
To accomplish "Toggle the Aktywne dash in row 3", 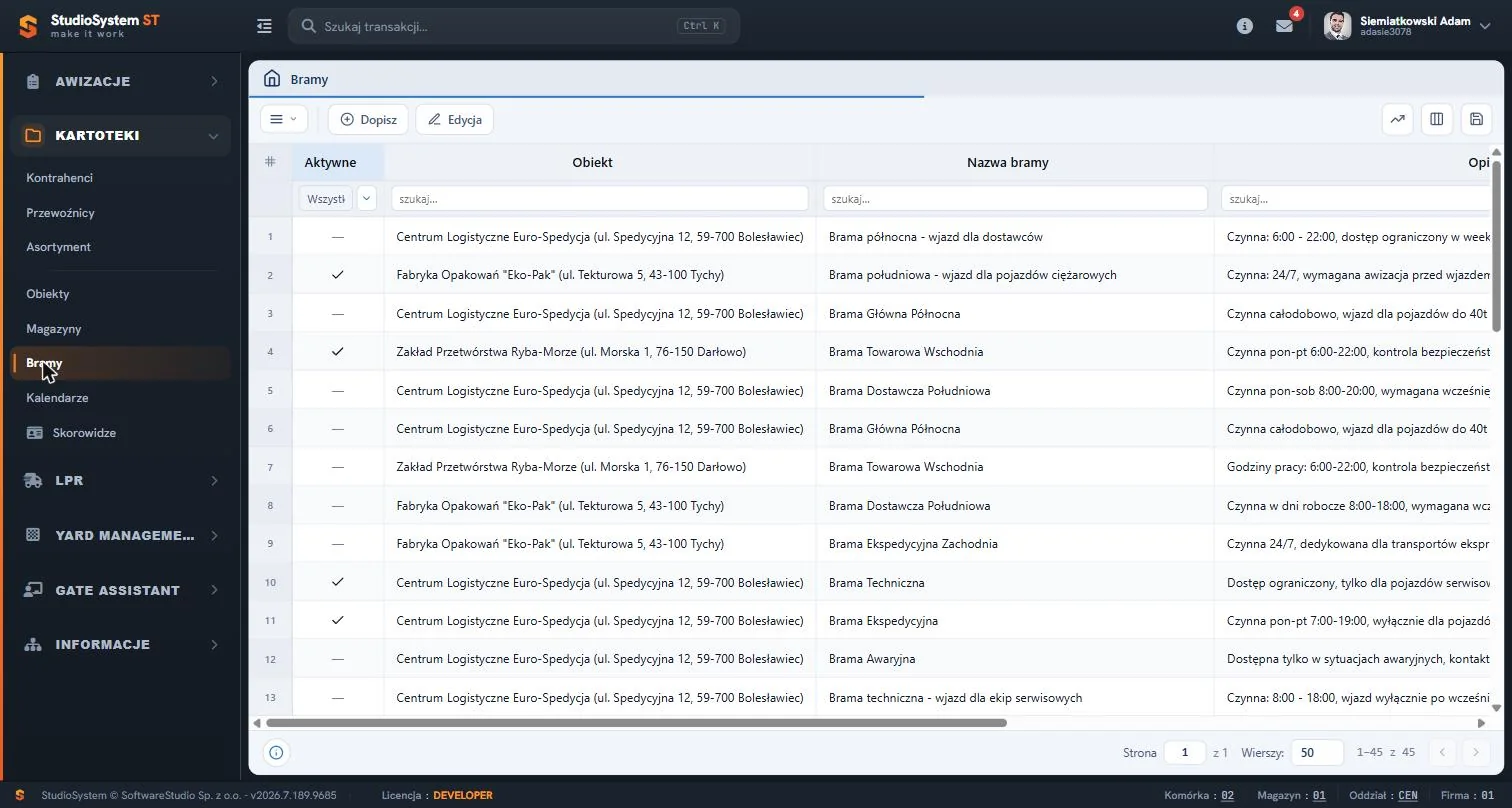I will 338,313.
